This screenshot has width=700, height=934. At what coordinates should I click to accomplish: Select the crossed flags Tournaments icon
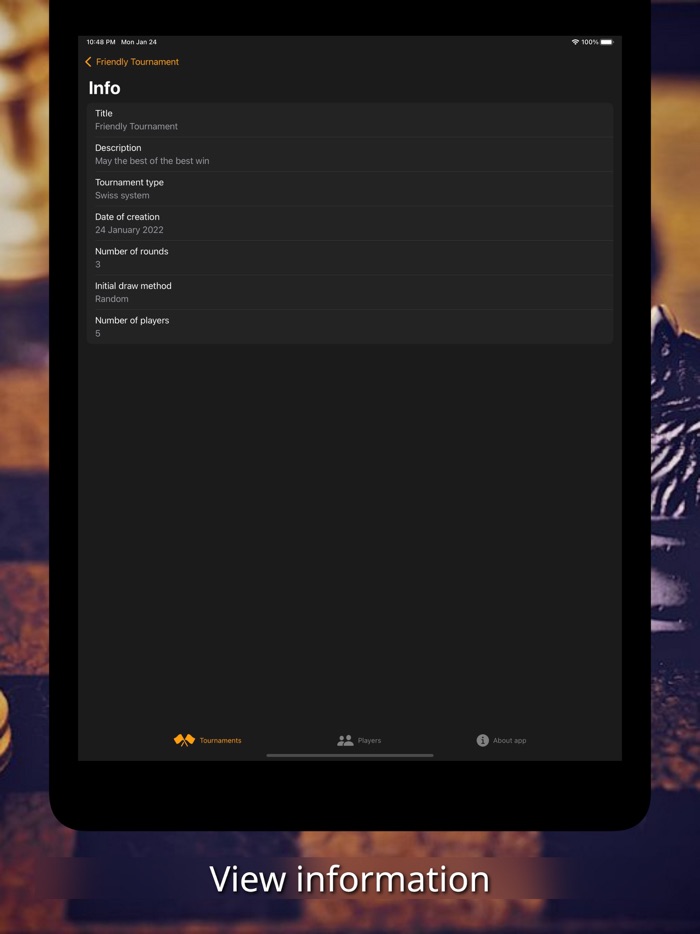click(x=184, y=740)
